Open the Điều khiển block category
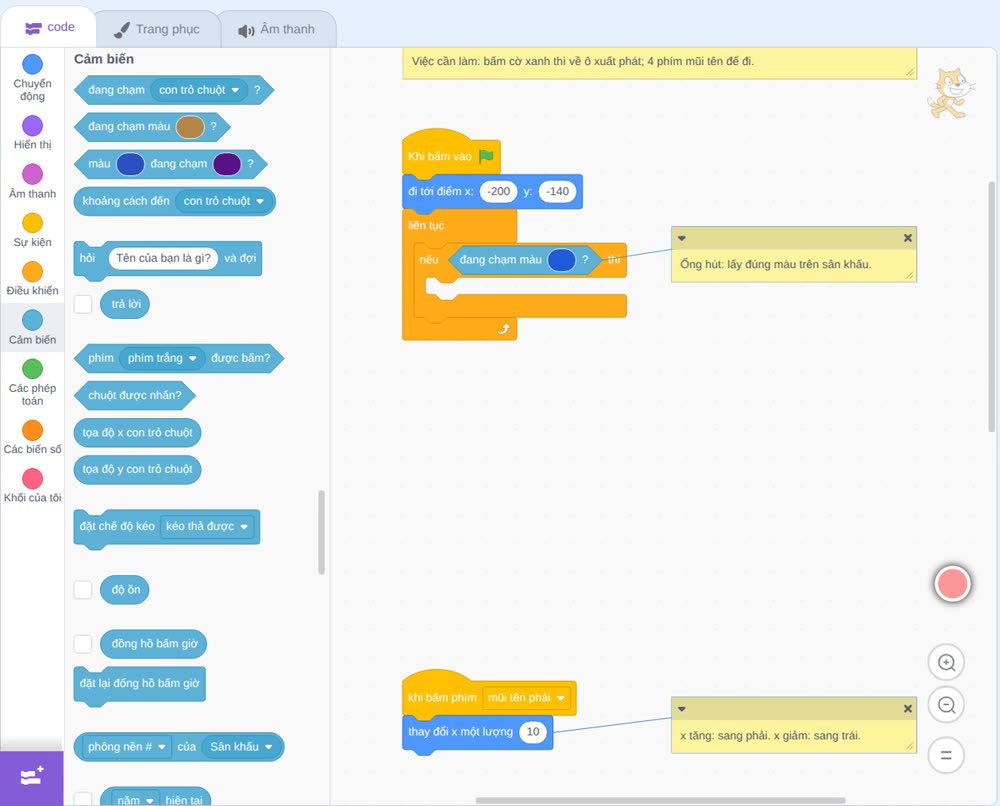1000x806 pixels. coord(32,279)
